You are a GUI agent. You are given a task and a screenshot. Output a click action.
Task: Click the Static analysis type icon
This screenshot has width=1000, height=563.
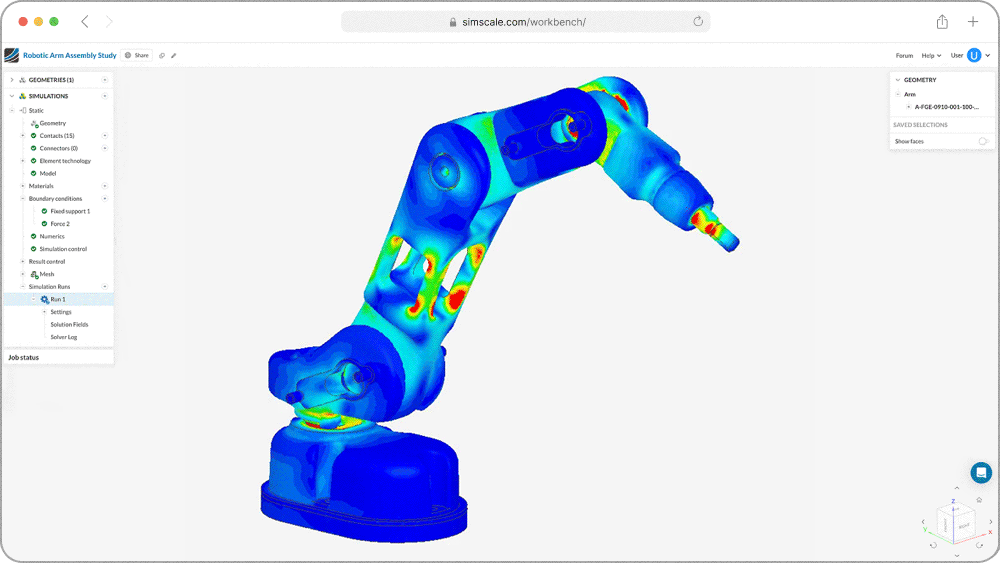(24, 110)
